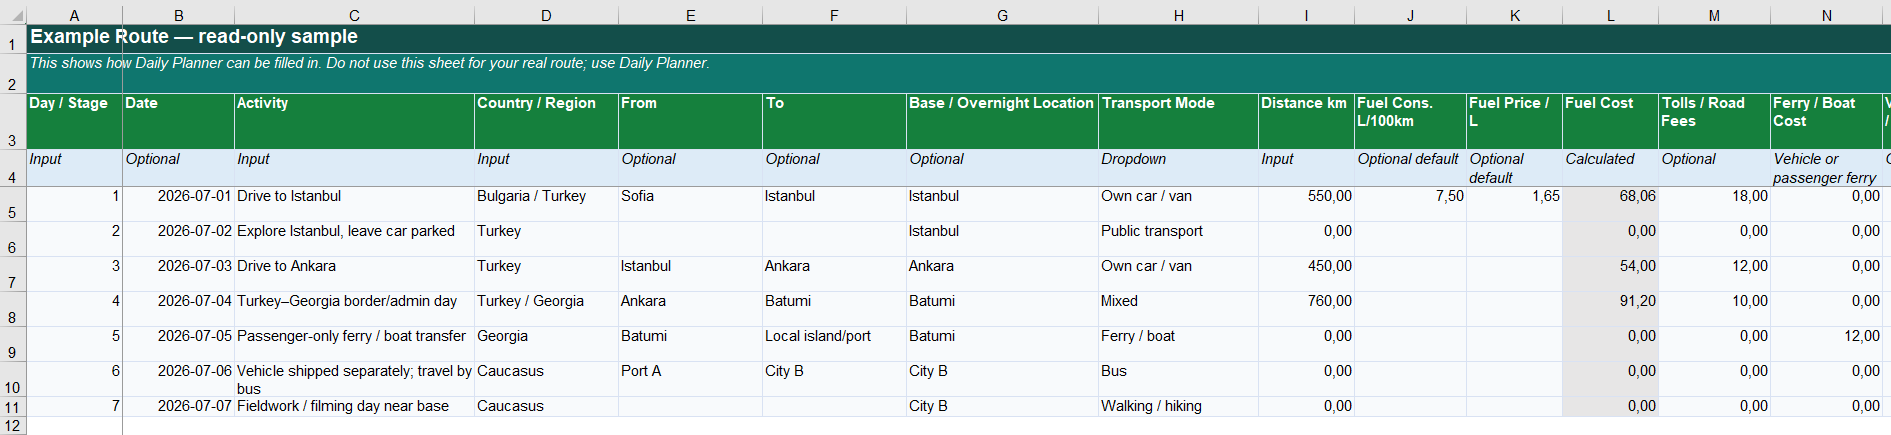
Task: Click the 'Activity' header cell
Action: [x=354, y=121]
